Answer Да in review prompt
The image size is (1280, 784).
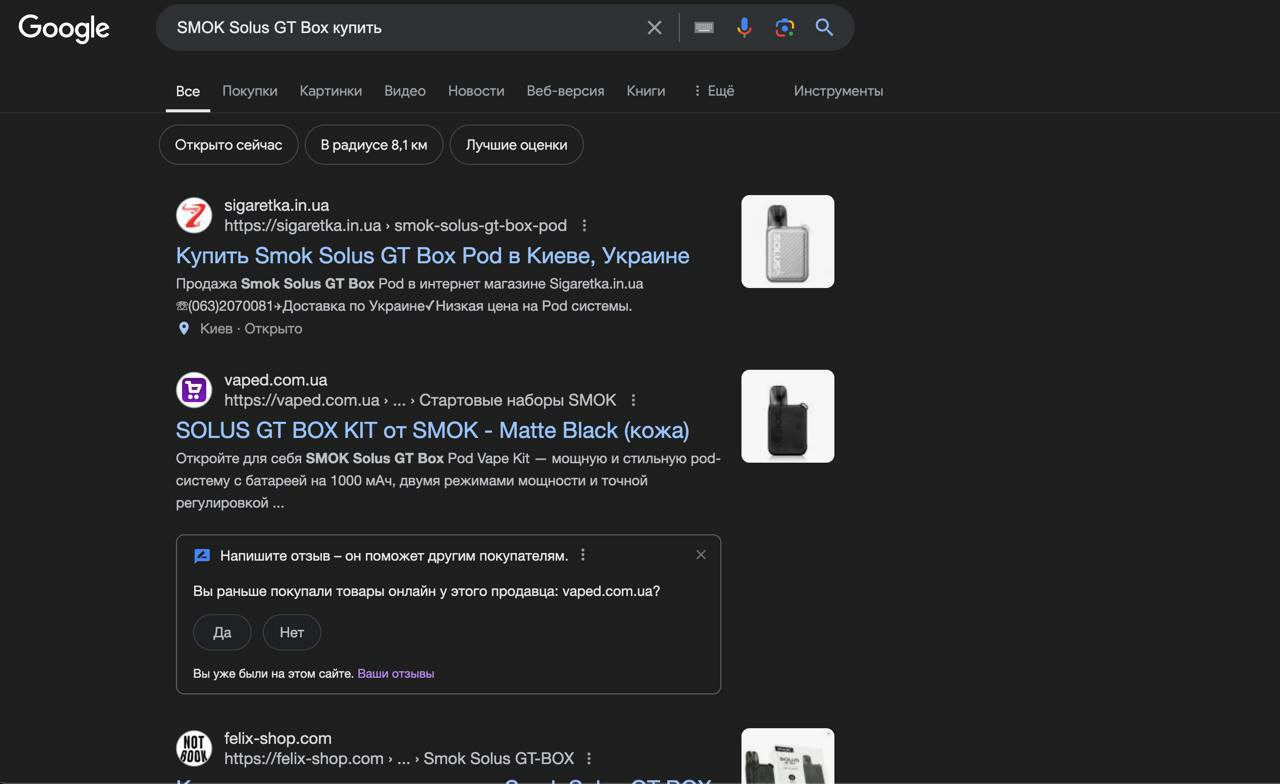tap(222, 632)
